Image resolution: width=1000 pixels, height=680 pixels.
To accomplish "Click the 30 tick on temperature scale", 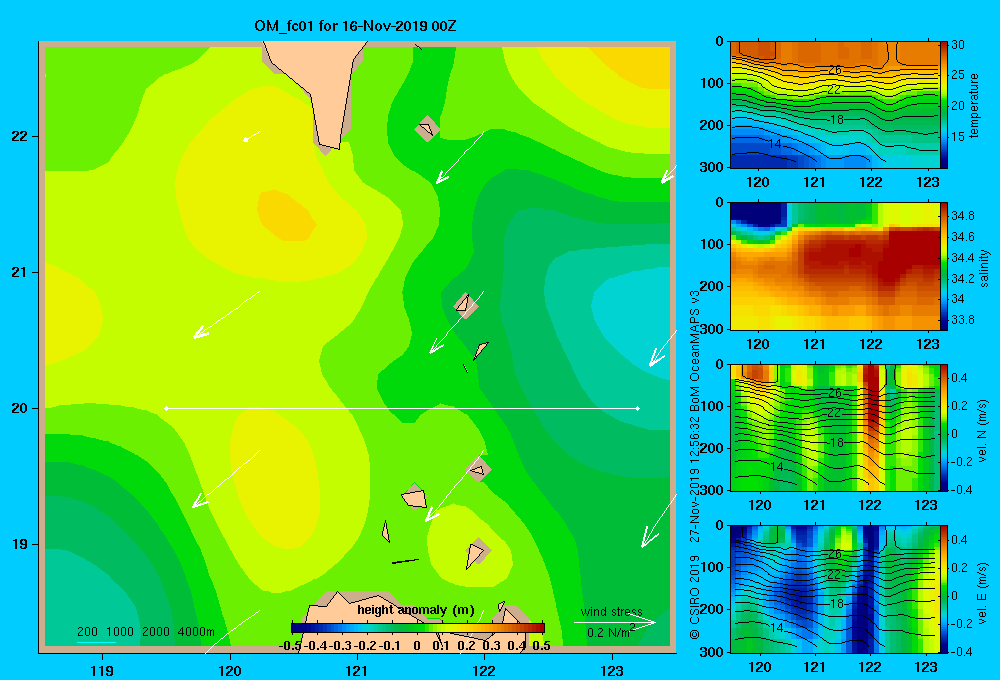I will [x=958, y=45].
